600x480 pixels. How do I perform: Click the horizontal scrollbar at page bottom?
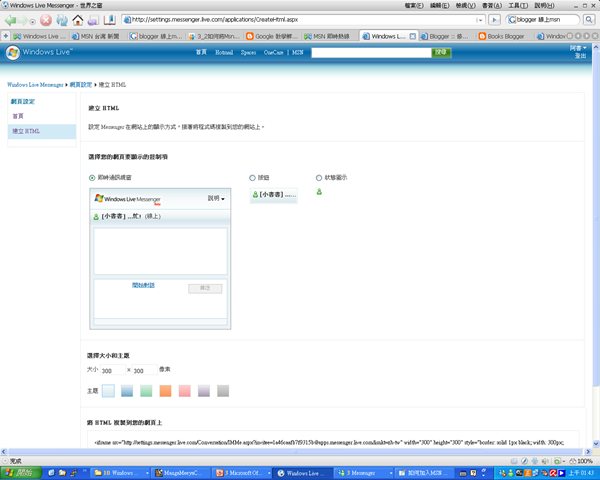[296, 452]
